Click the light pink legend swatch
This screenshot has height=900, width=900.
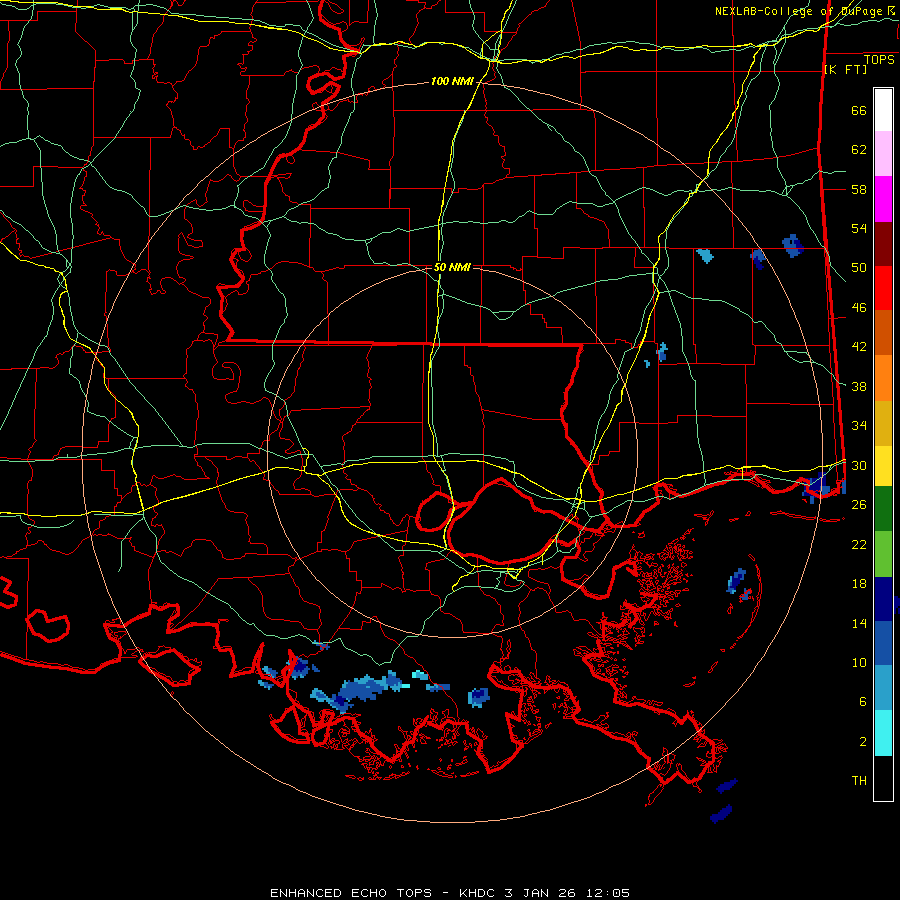click(x=883, y=154)
